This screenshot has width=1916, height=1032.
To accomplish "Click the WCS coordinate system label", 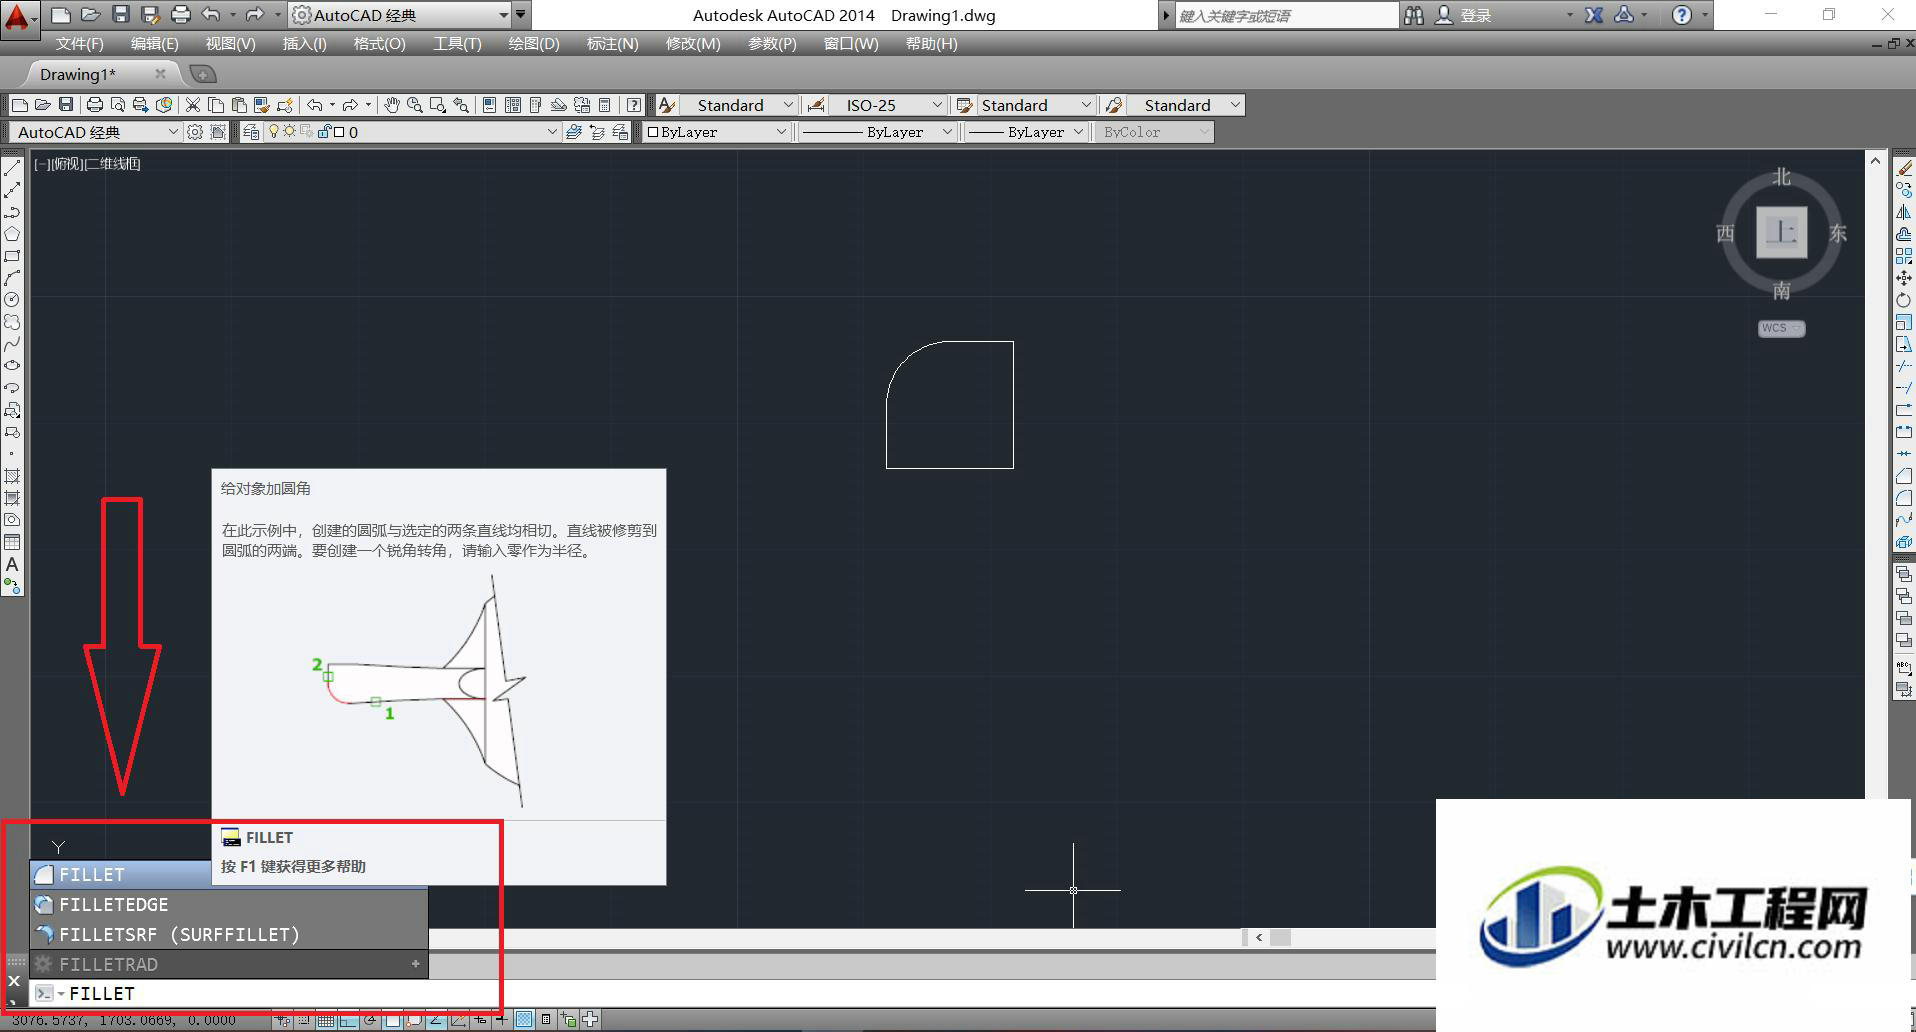I will click(1781, 328).
